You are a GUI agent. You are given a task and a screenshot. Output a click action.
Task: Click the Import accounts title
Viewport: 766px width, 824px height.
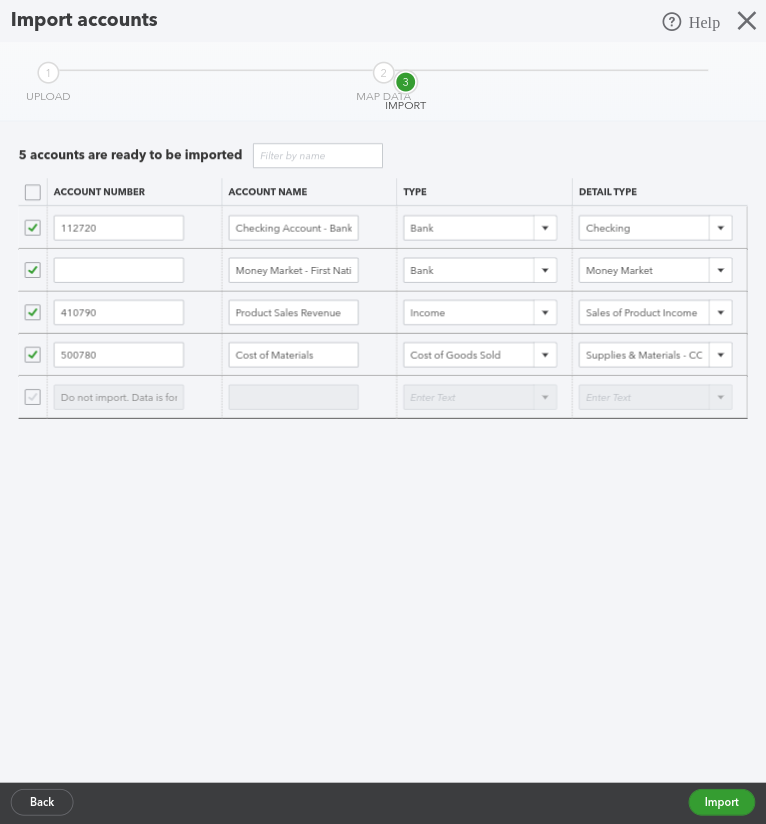coord(84,20)
